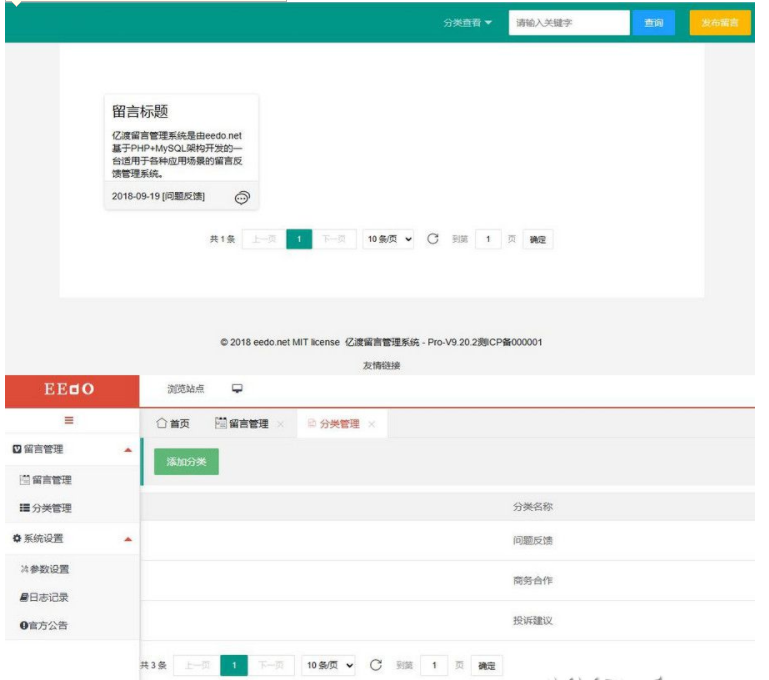
Task: Click the home icon on 首页 tab
Action: point(161,424)
